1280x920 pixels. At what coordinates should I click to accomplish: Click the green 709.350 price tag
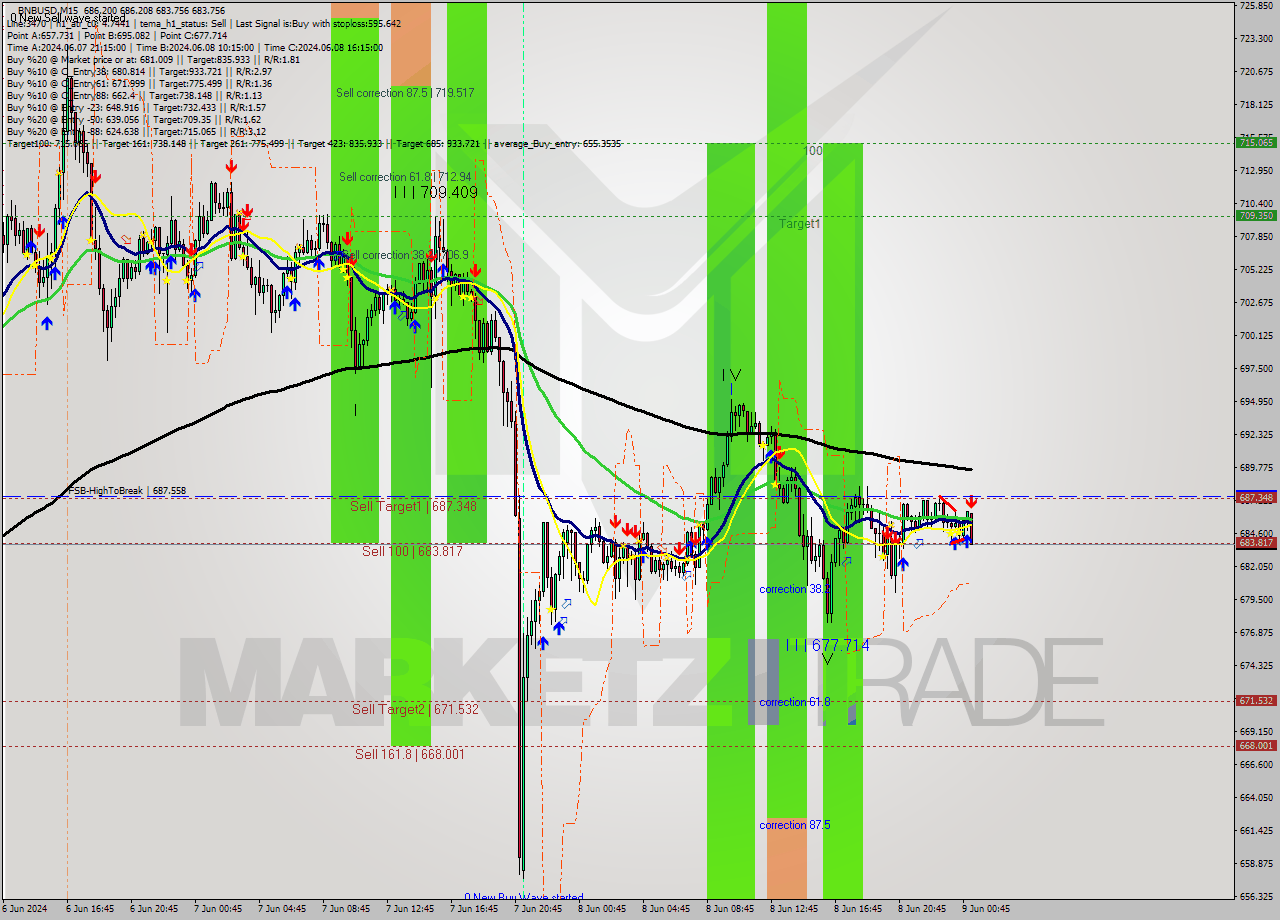pyautogui.click(x=1256, y=215)
